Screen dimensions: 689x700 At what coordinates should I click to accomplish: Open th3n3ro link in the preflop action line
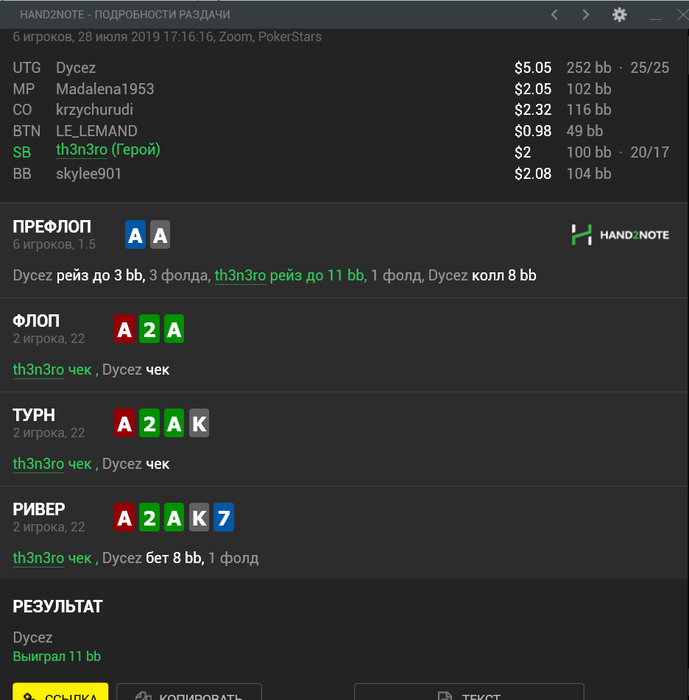pos(239,275)
